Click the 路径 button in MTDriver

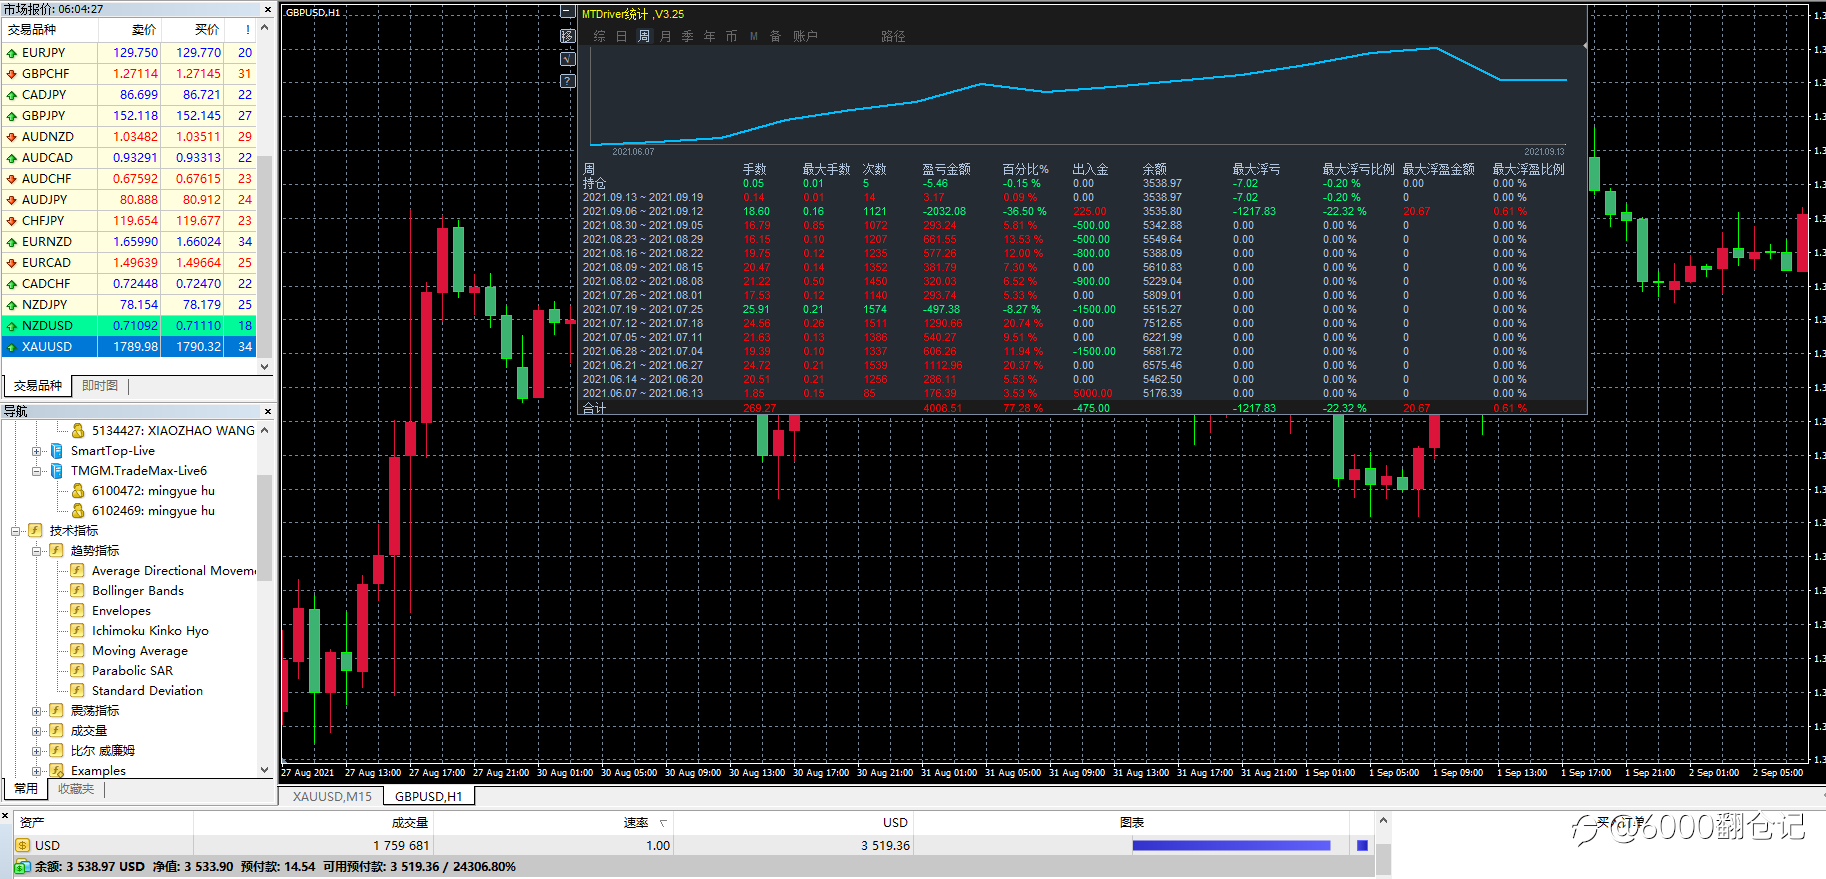(894, 36)
